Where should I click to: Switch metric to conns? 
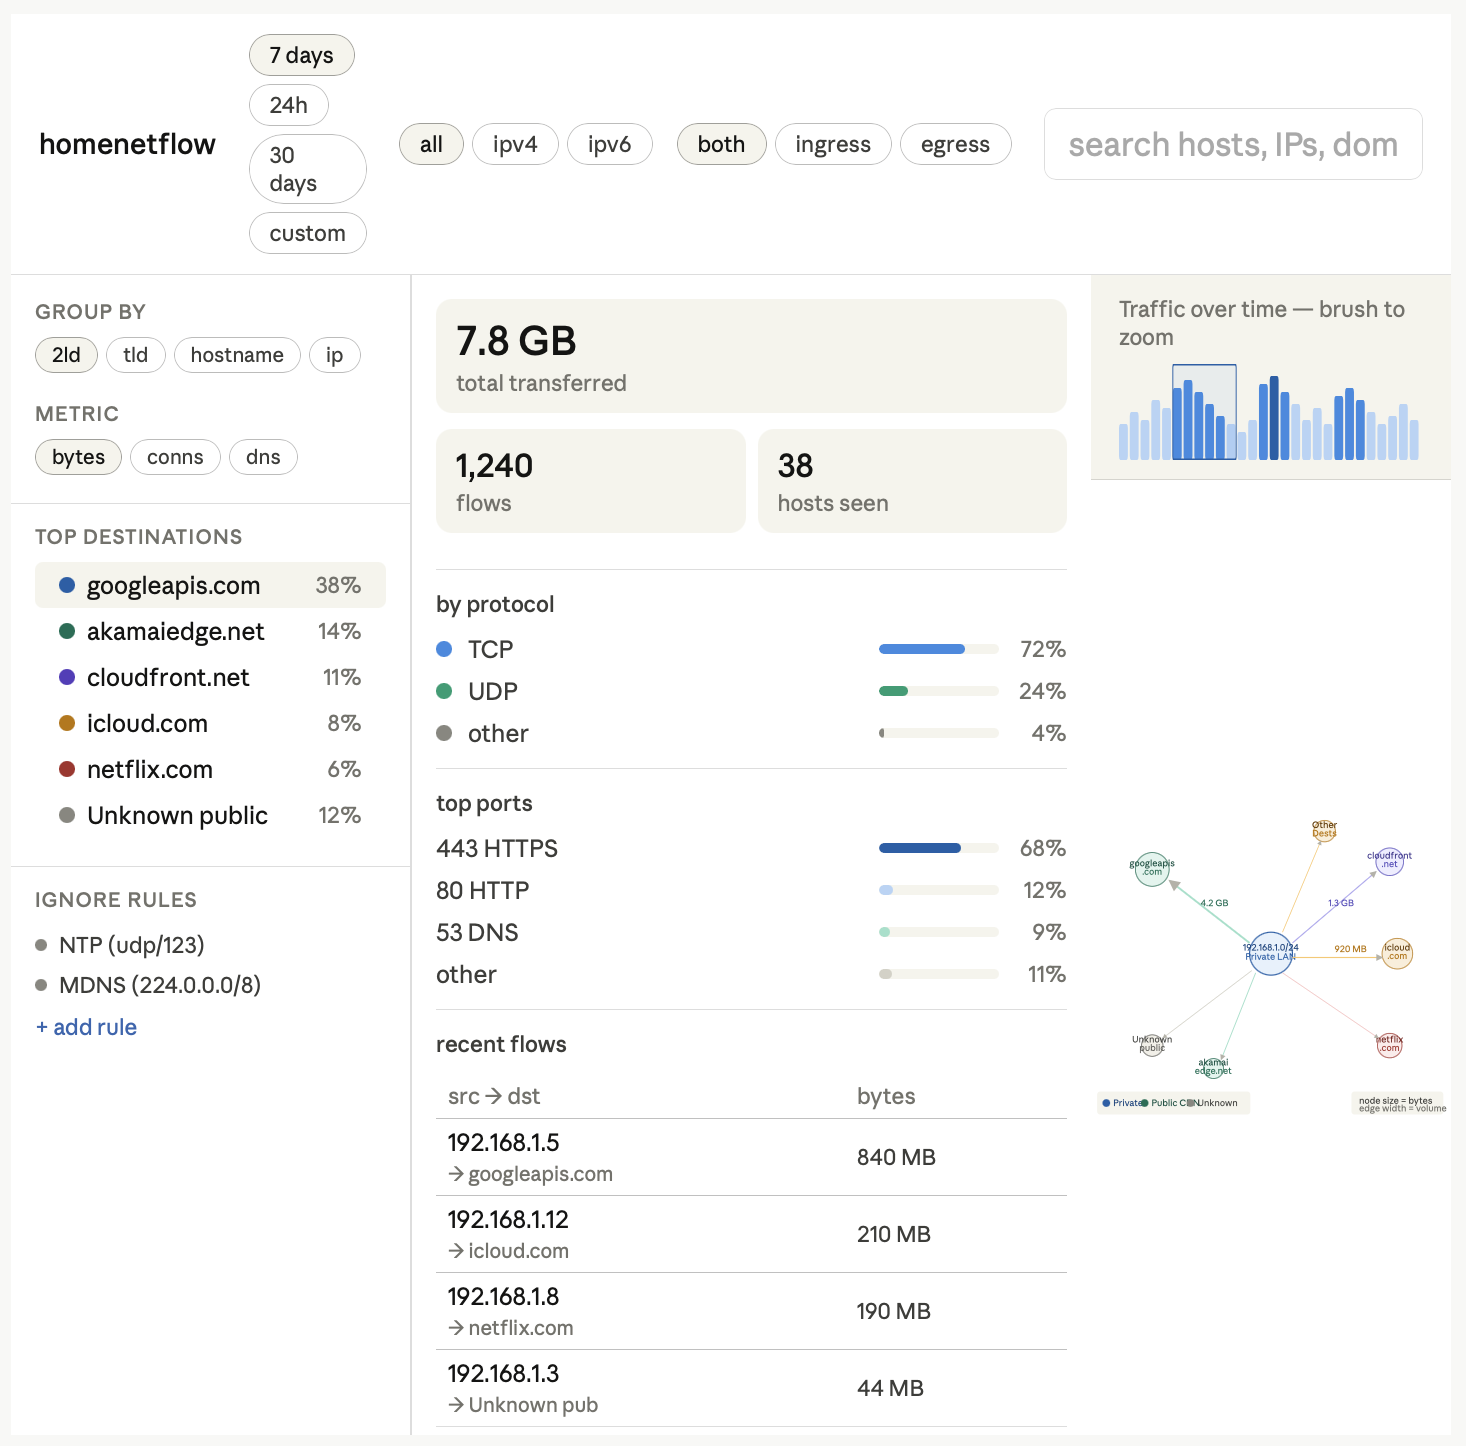tap(175, 457)
